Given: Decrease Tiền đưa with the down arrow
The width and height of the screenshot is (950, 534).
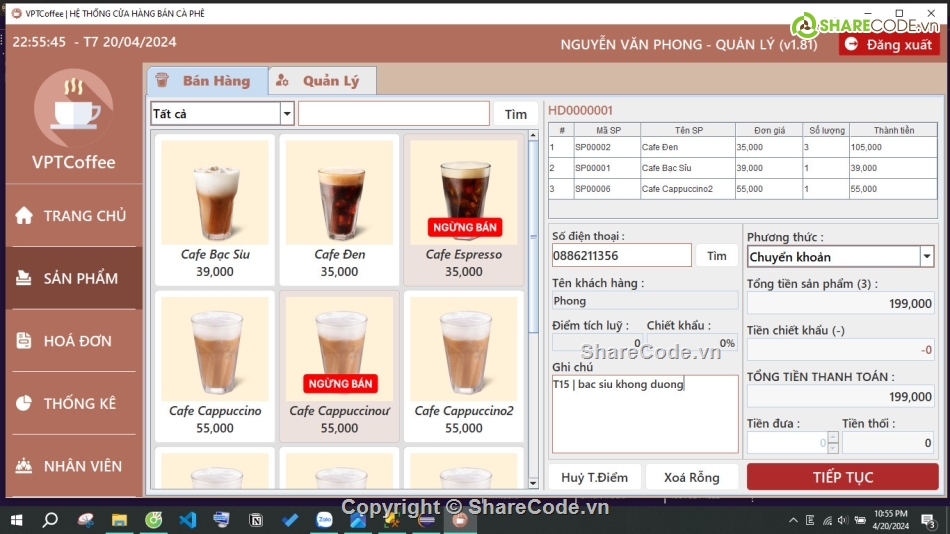Looking at the screenshot, I should [833, 448].
